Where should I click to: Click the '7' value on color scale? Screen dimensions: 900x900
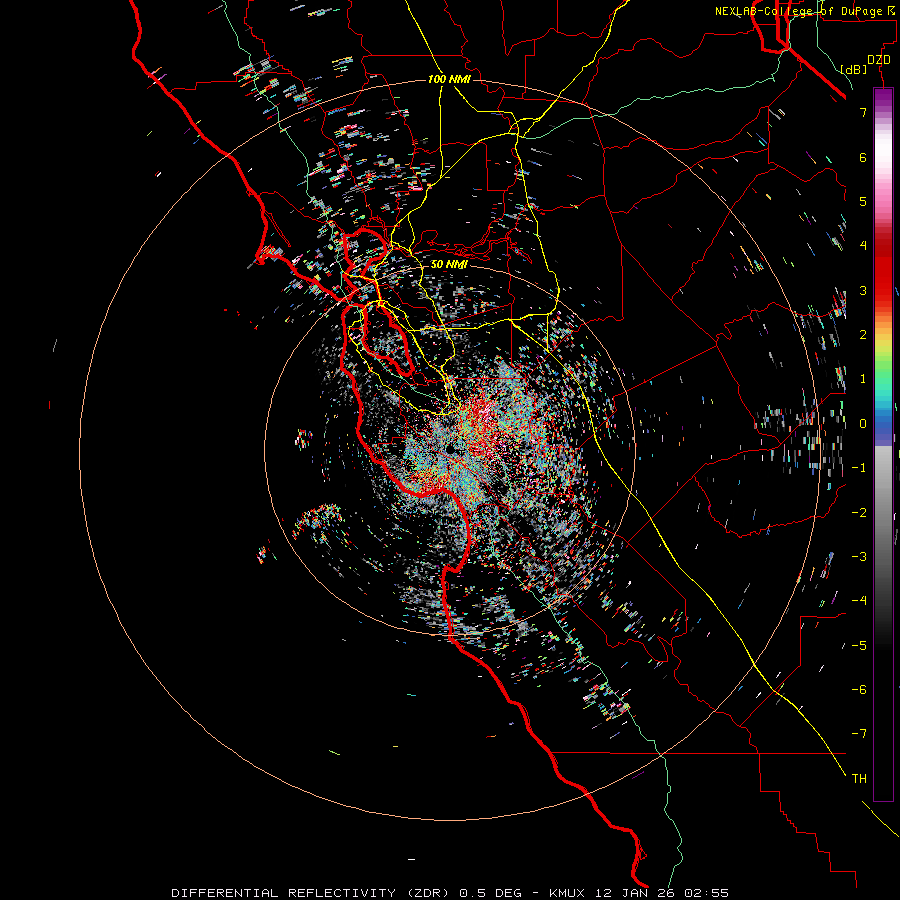pos(863,112)
